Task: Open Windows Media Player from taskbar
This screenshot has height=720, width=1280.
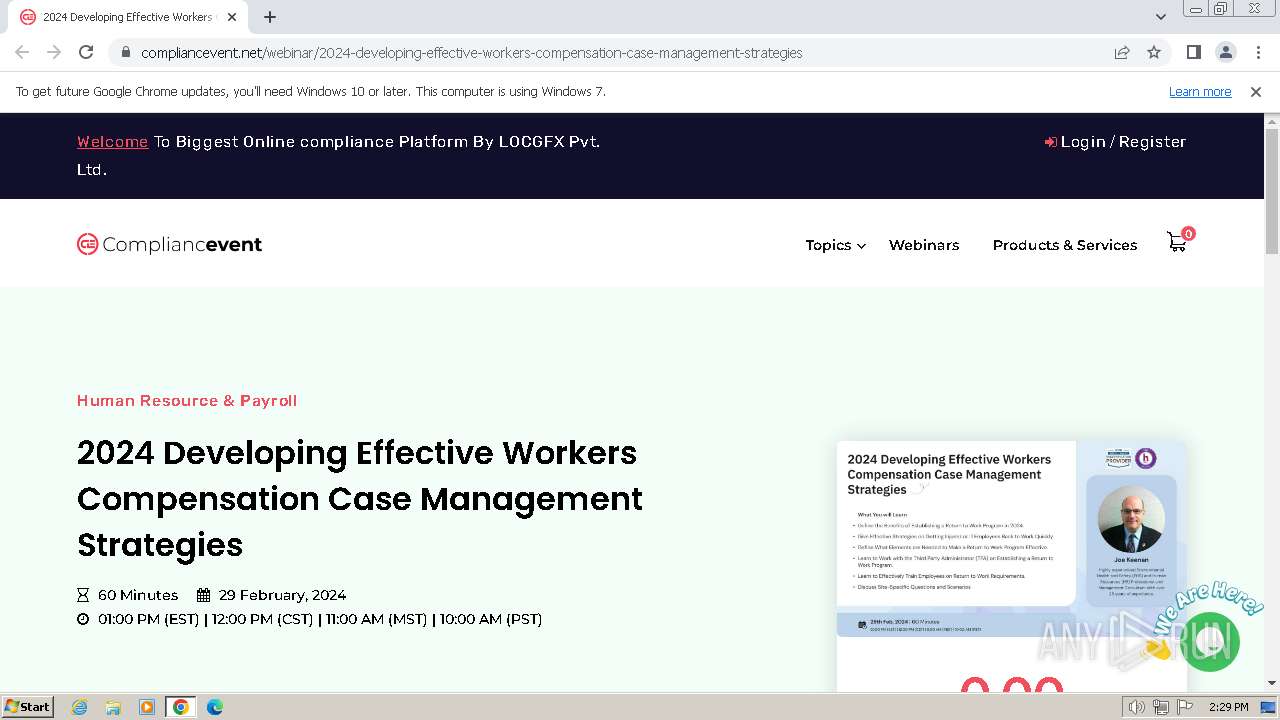Action: tap(147, 707)
